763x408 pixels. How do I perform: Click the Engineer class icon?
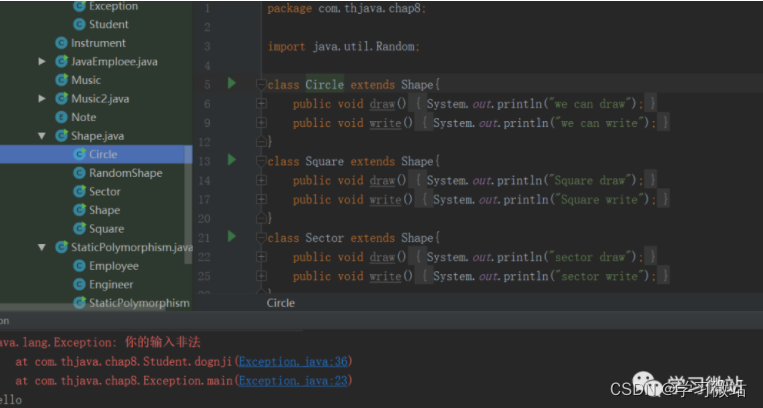79,284
